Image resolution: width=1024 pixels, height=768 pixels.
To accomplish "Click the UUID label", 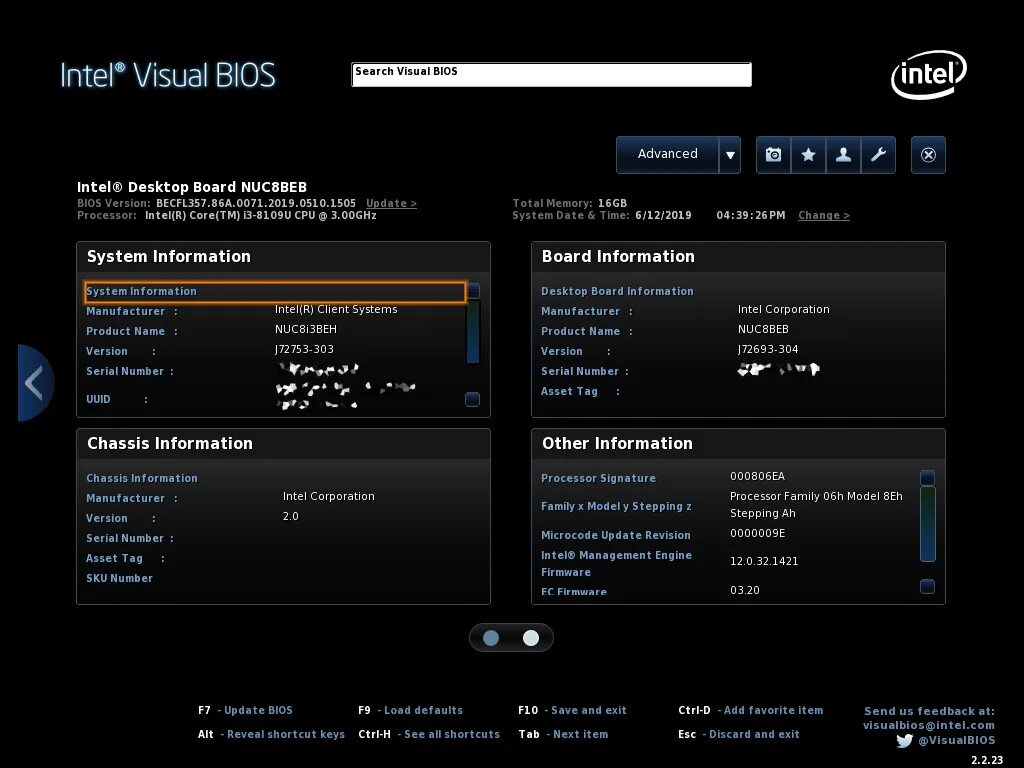I will pos(98,399).
